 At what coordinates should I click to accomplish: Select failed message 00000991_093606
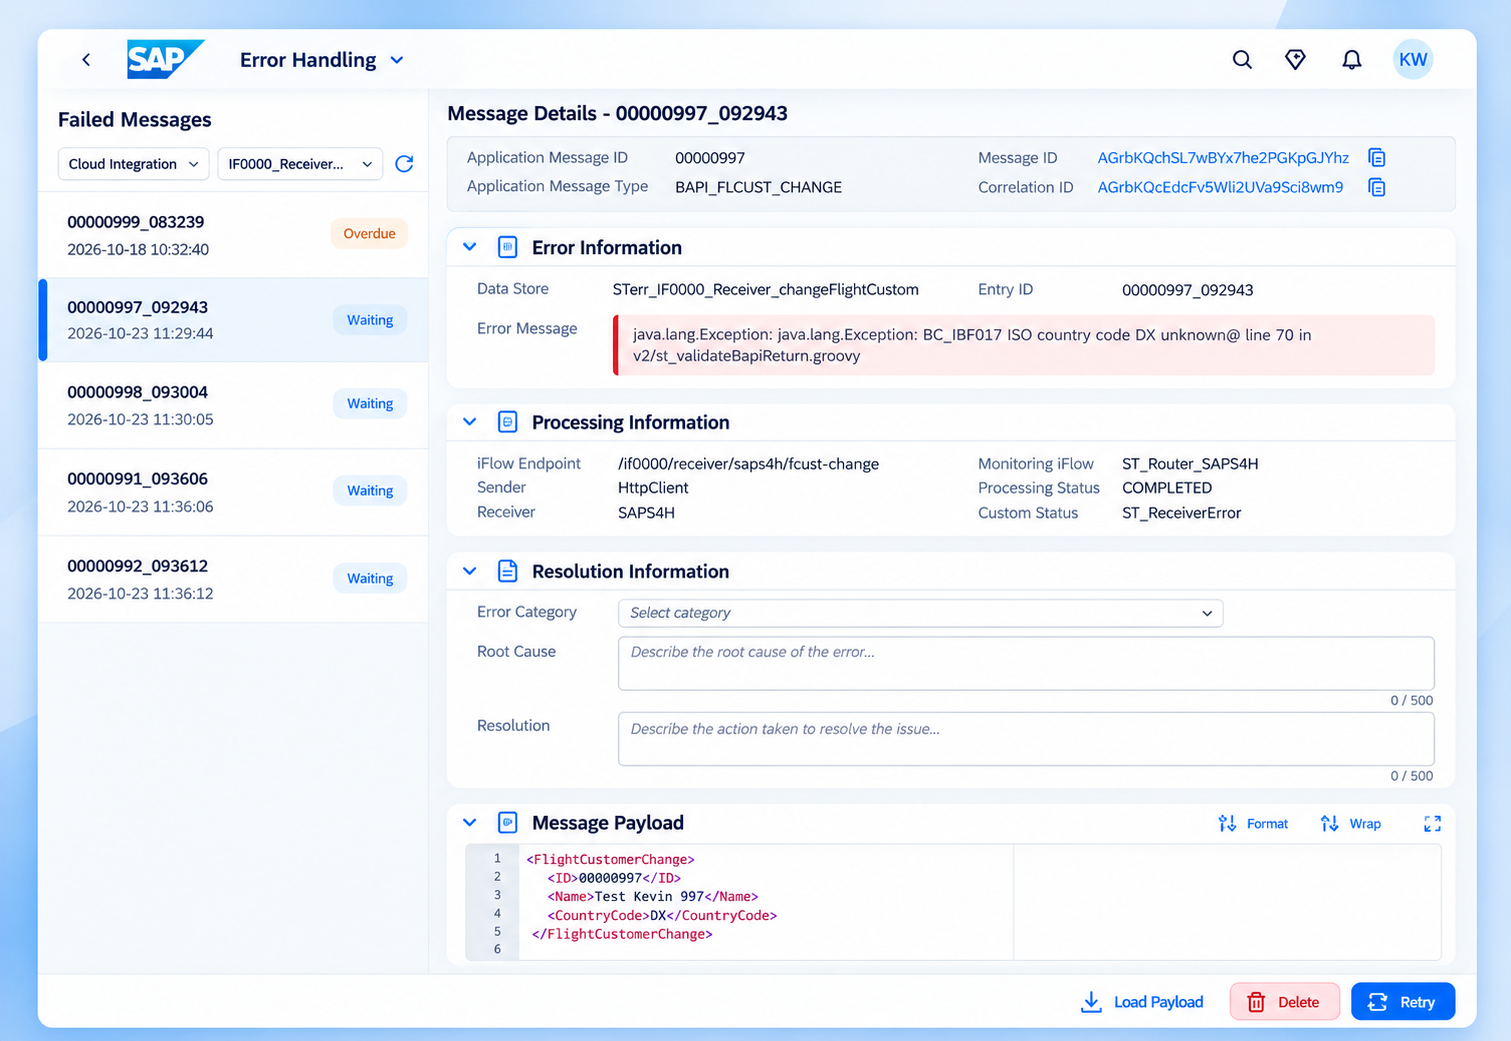click(233, 492)
